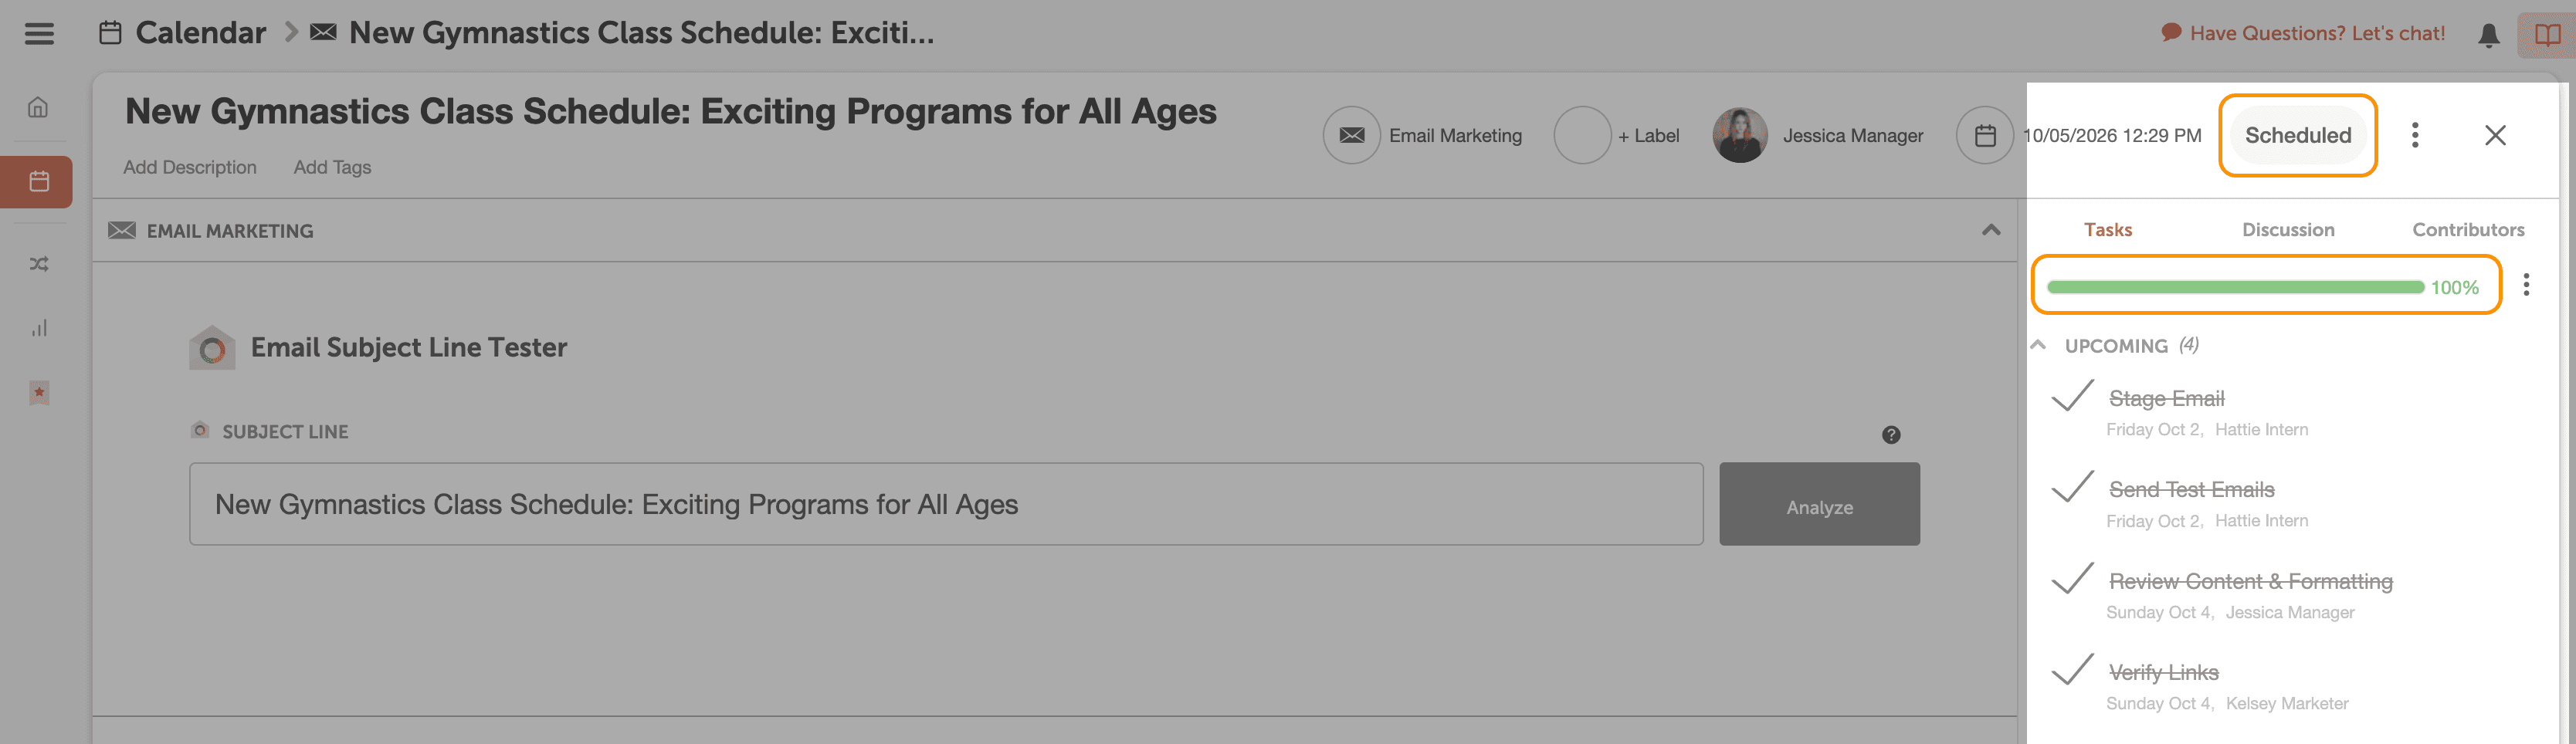Click the Add Description link

pyautogui.click(x=190, y=168)
